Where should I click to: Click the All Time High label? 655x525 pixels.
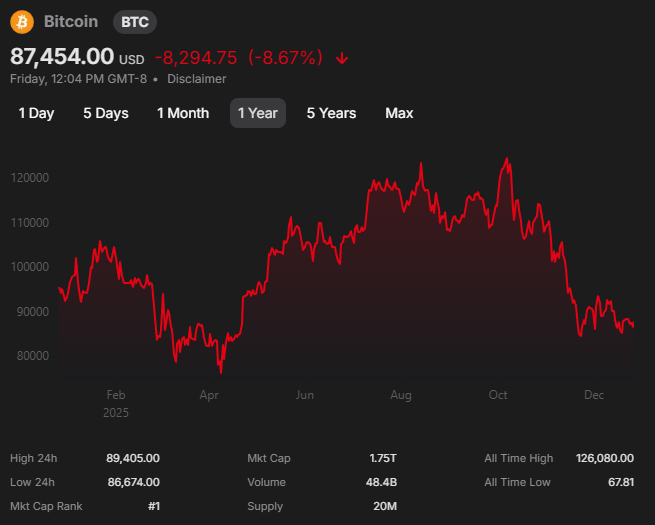(x=518, y=459)
